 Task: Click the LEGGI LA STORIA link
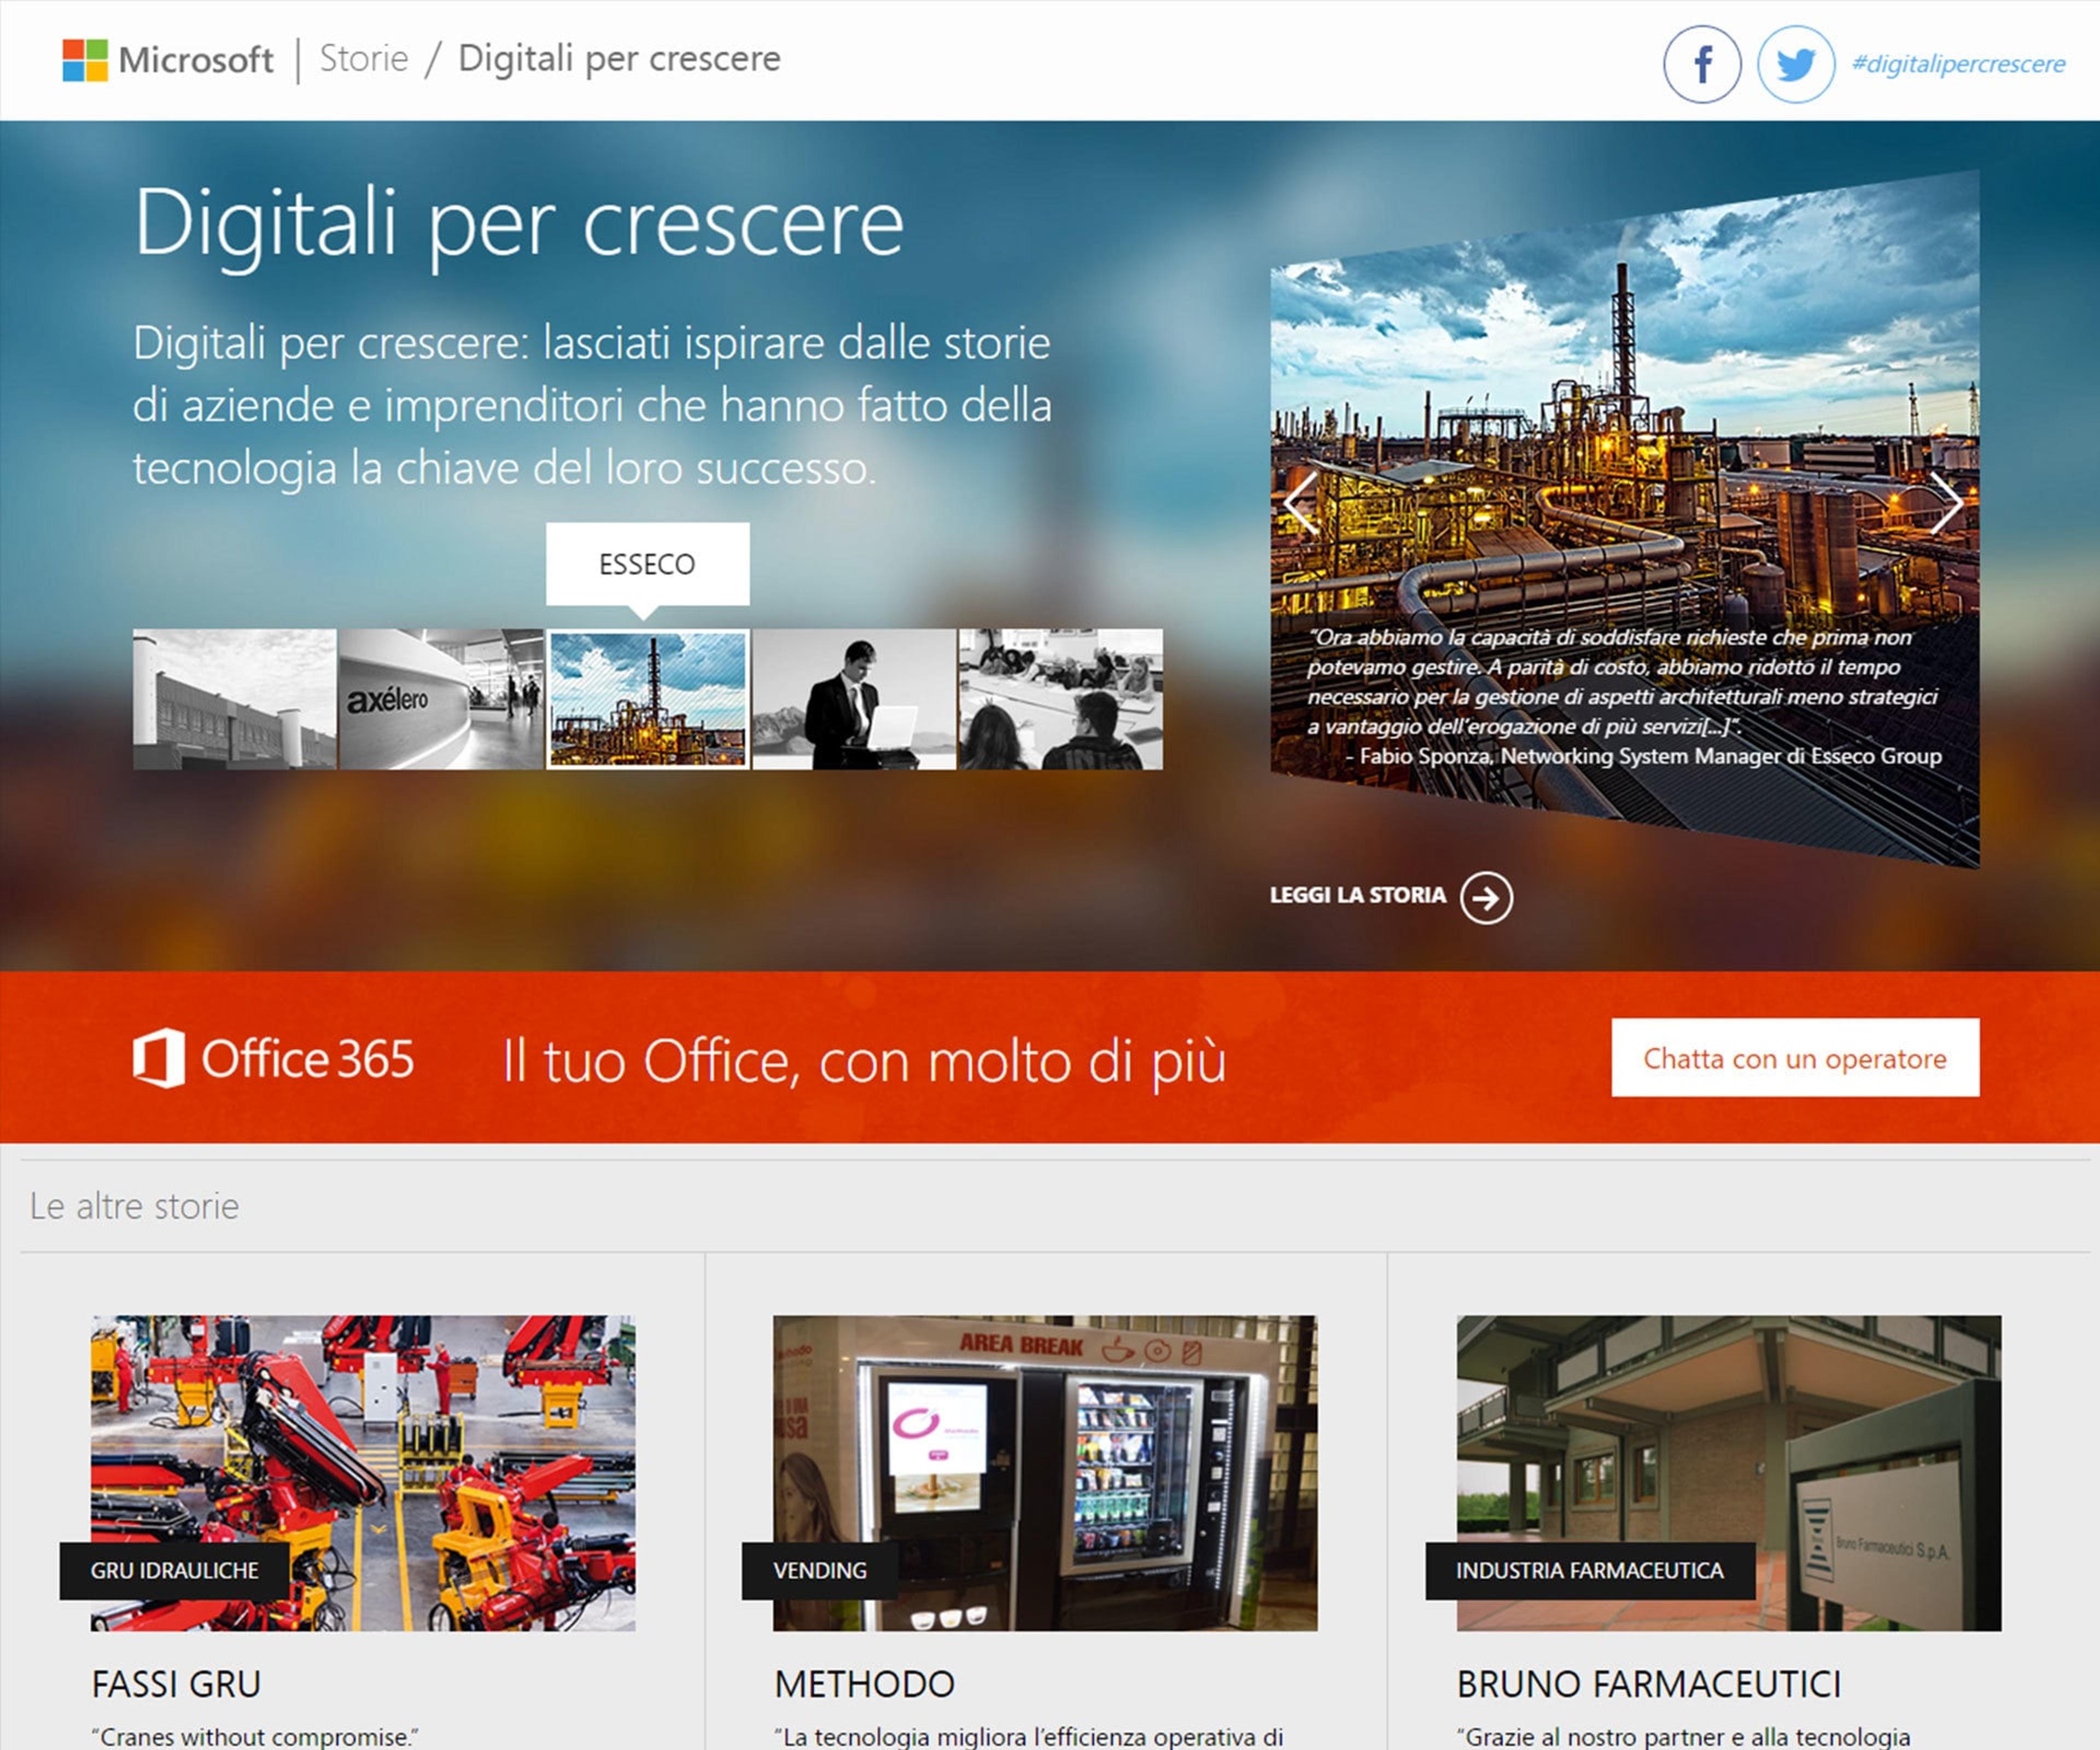[1357, 895]
